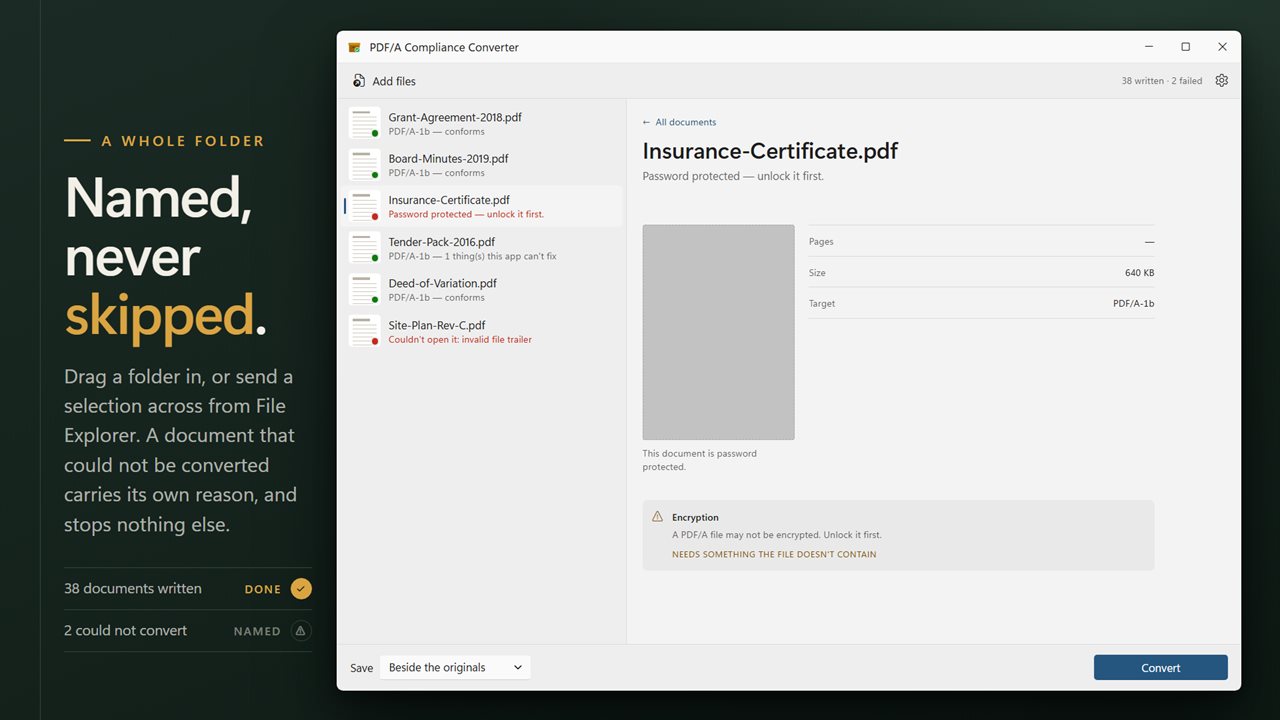Viewport: 1280px width, 720px height.
Task: Go back via the All documents link
Action: pyautogui.click(x=679, y=122)
